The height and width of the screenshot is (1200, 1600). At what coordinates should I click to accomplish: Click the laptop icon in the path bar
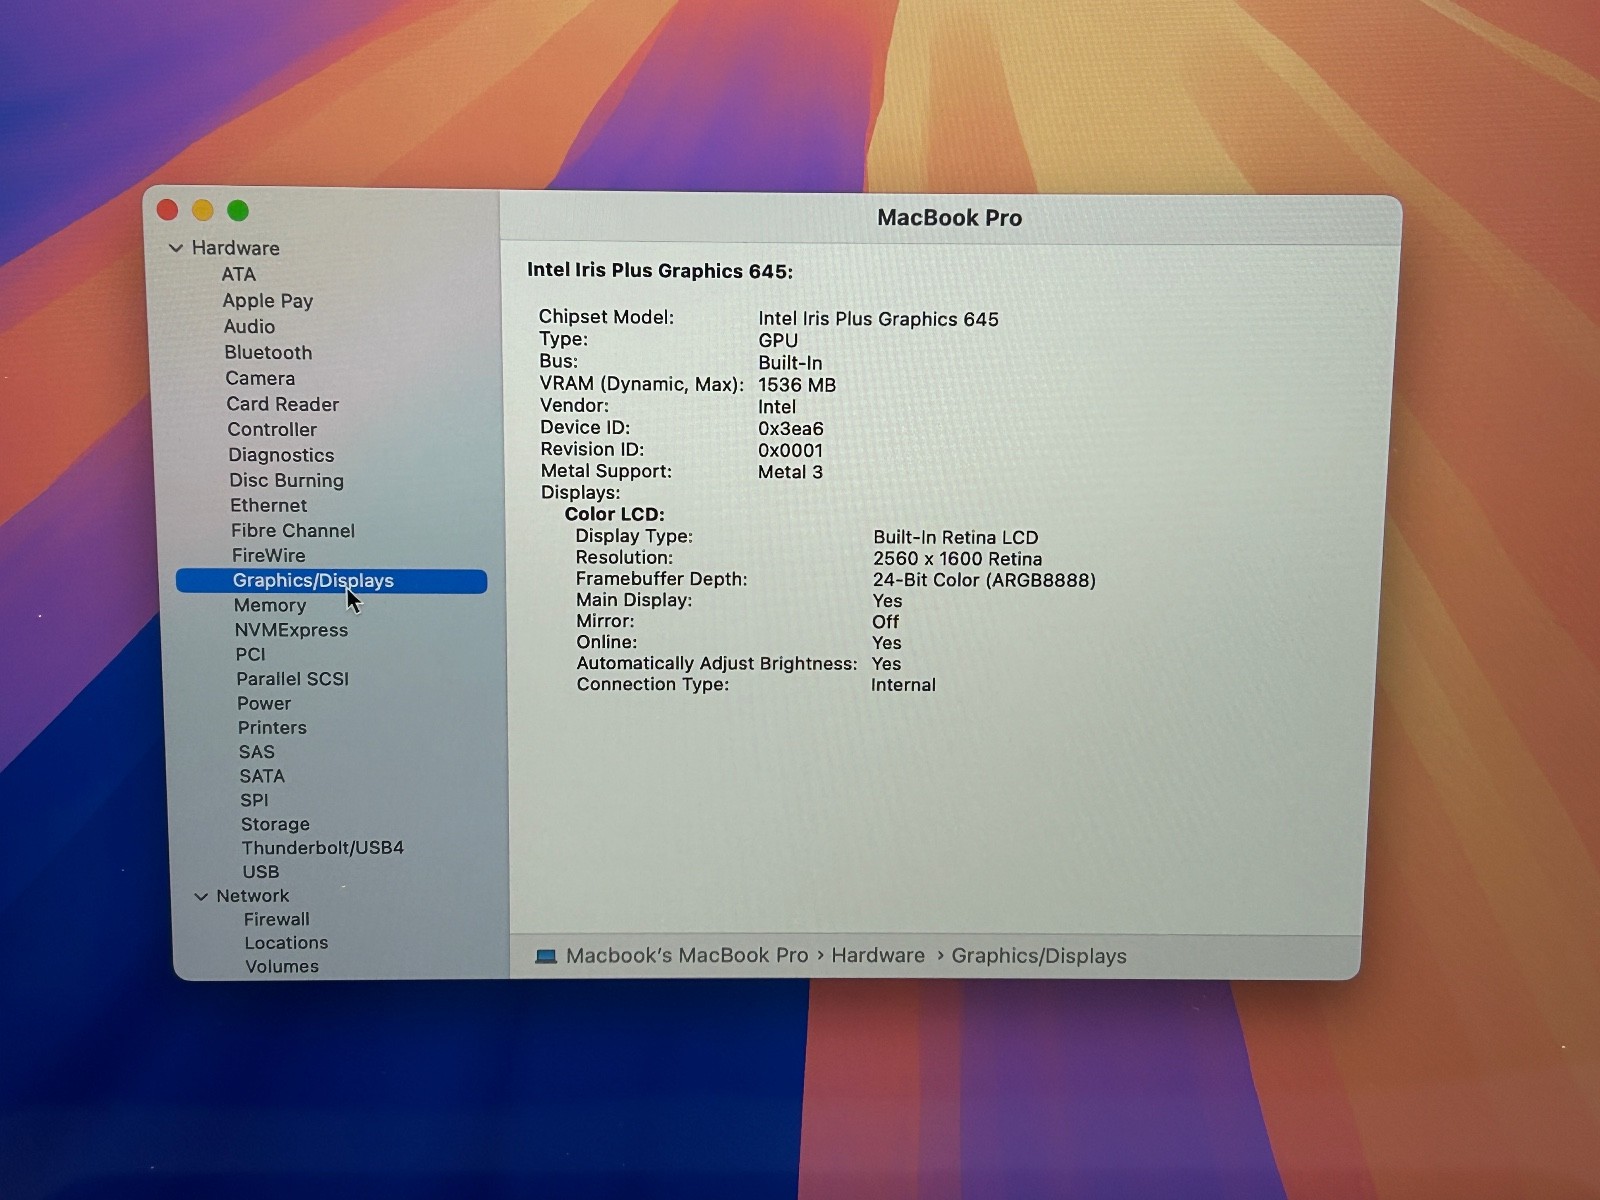coord(546,956)
